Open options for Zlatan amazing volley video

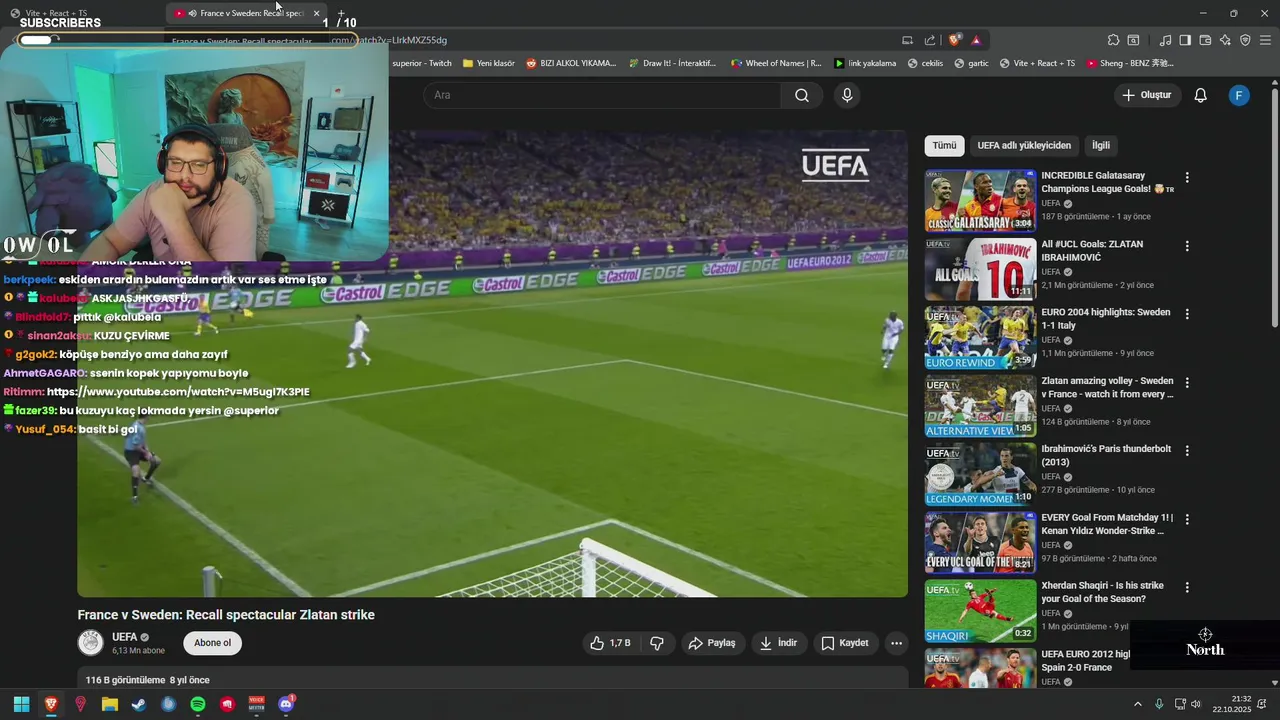pos(1187,383)
